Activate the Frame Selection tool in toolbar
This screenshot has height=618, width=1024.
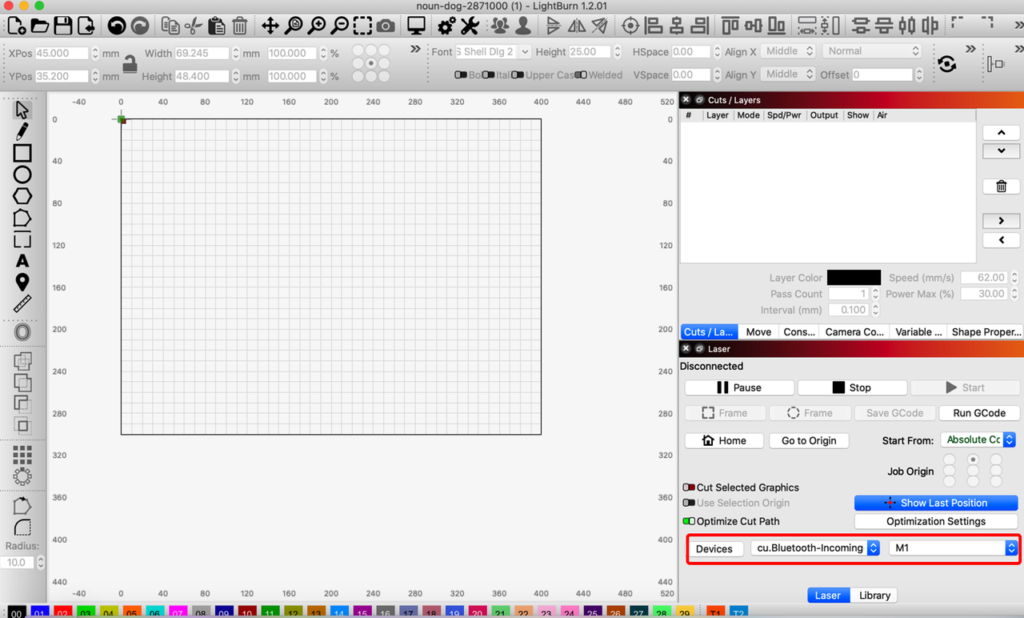click(362, 27)
